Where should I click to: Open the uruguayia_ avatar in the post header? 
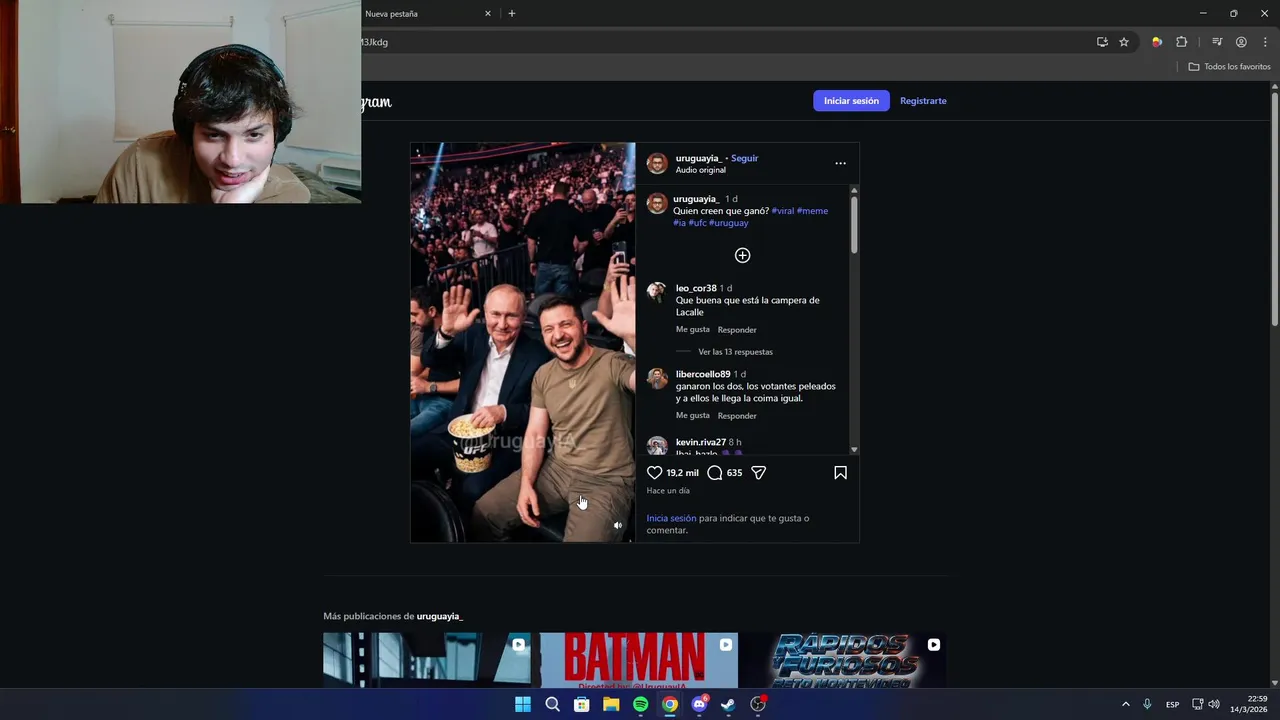657,163
